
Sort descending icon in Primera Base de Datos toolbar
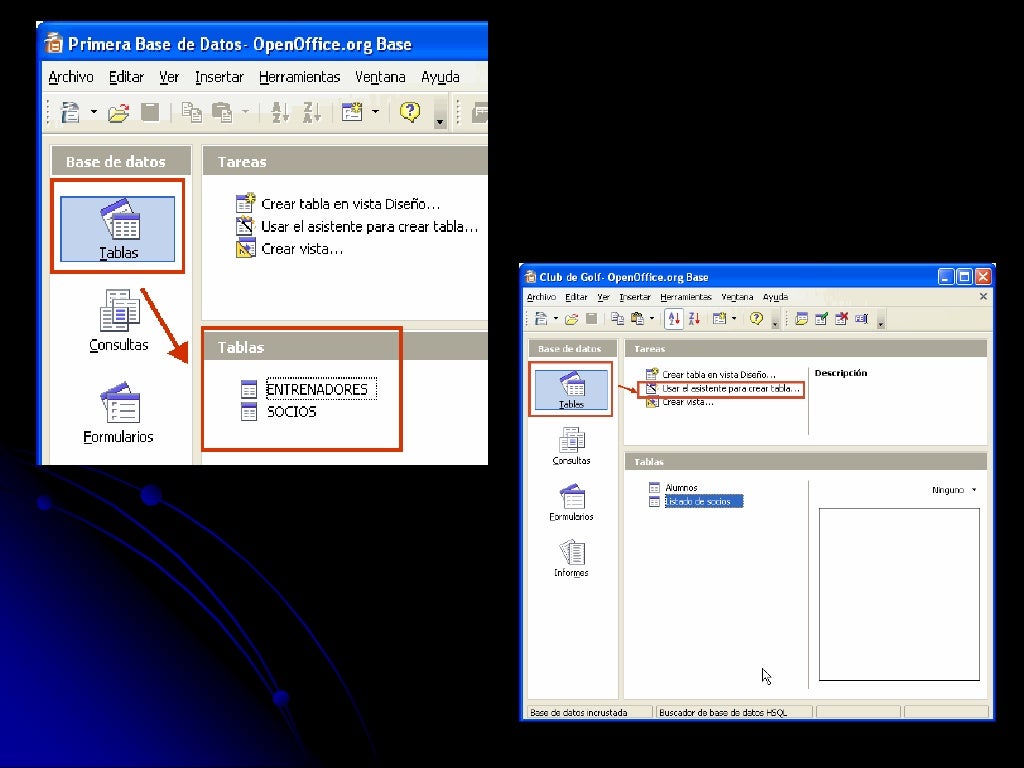(312, 112)
